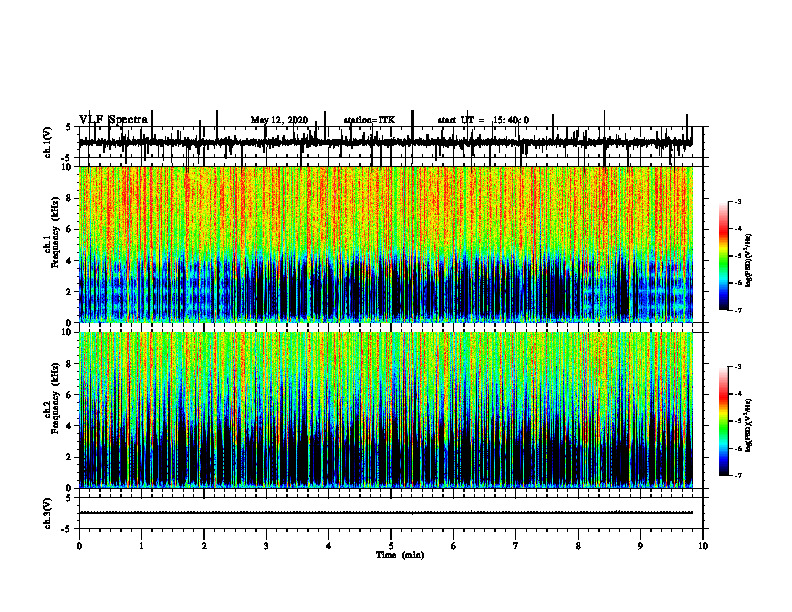Click the 6 kHz tick on ch.2 frequency axis

coord(70,395)
